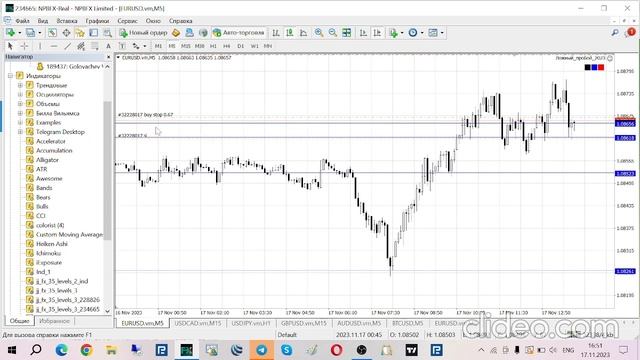Screen dimensions: 640x360
Task: Switch to M1 timeframe
Action: [158, 46]
